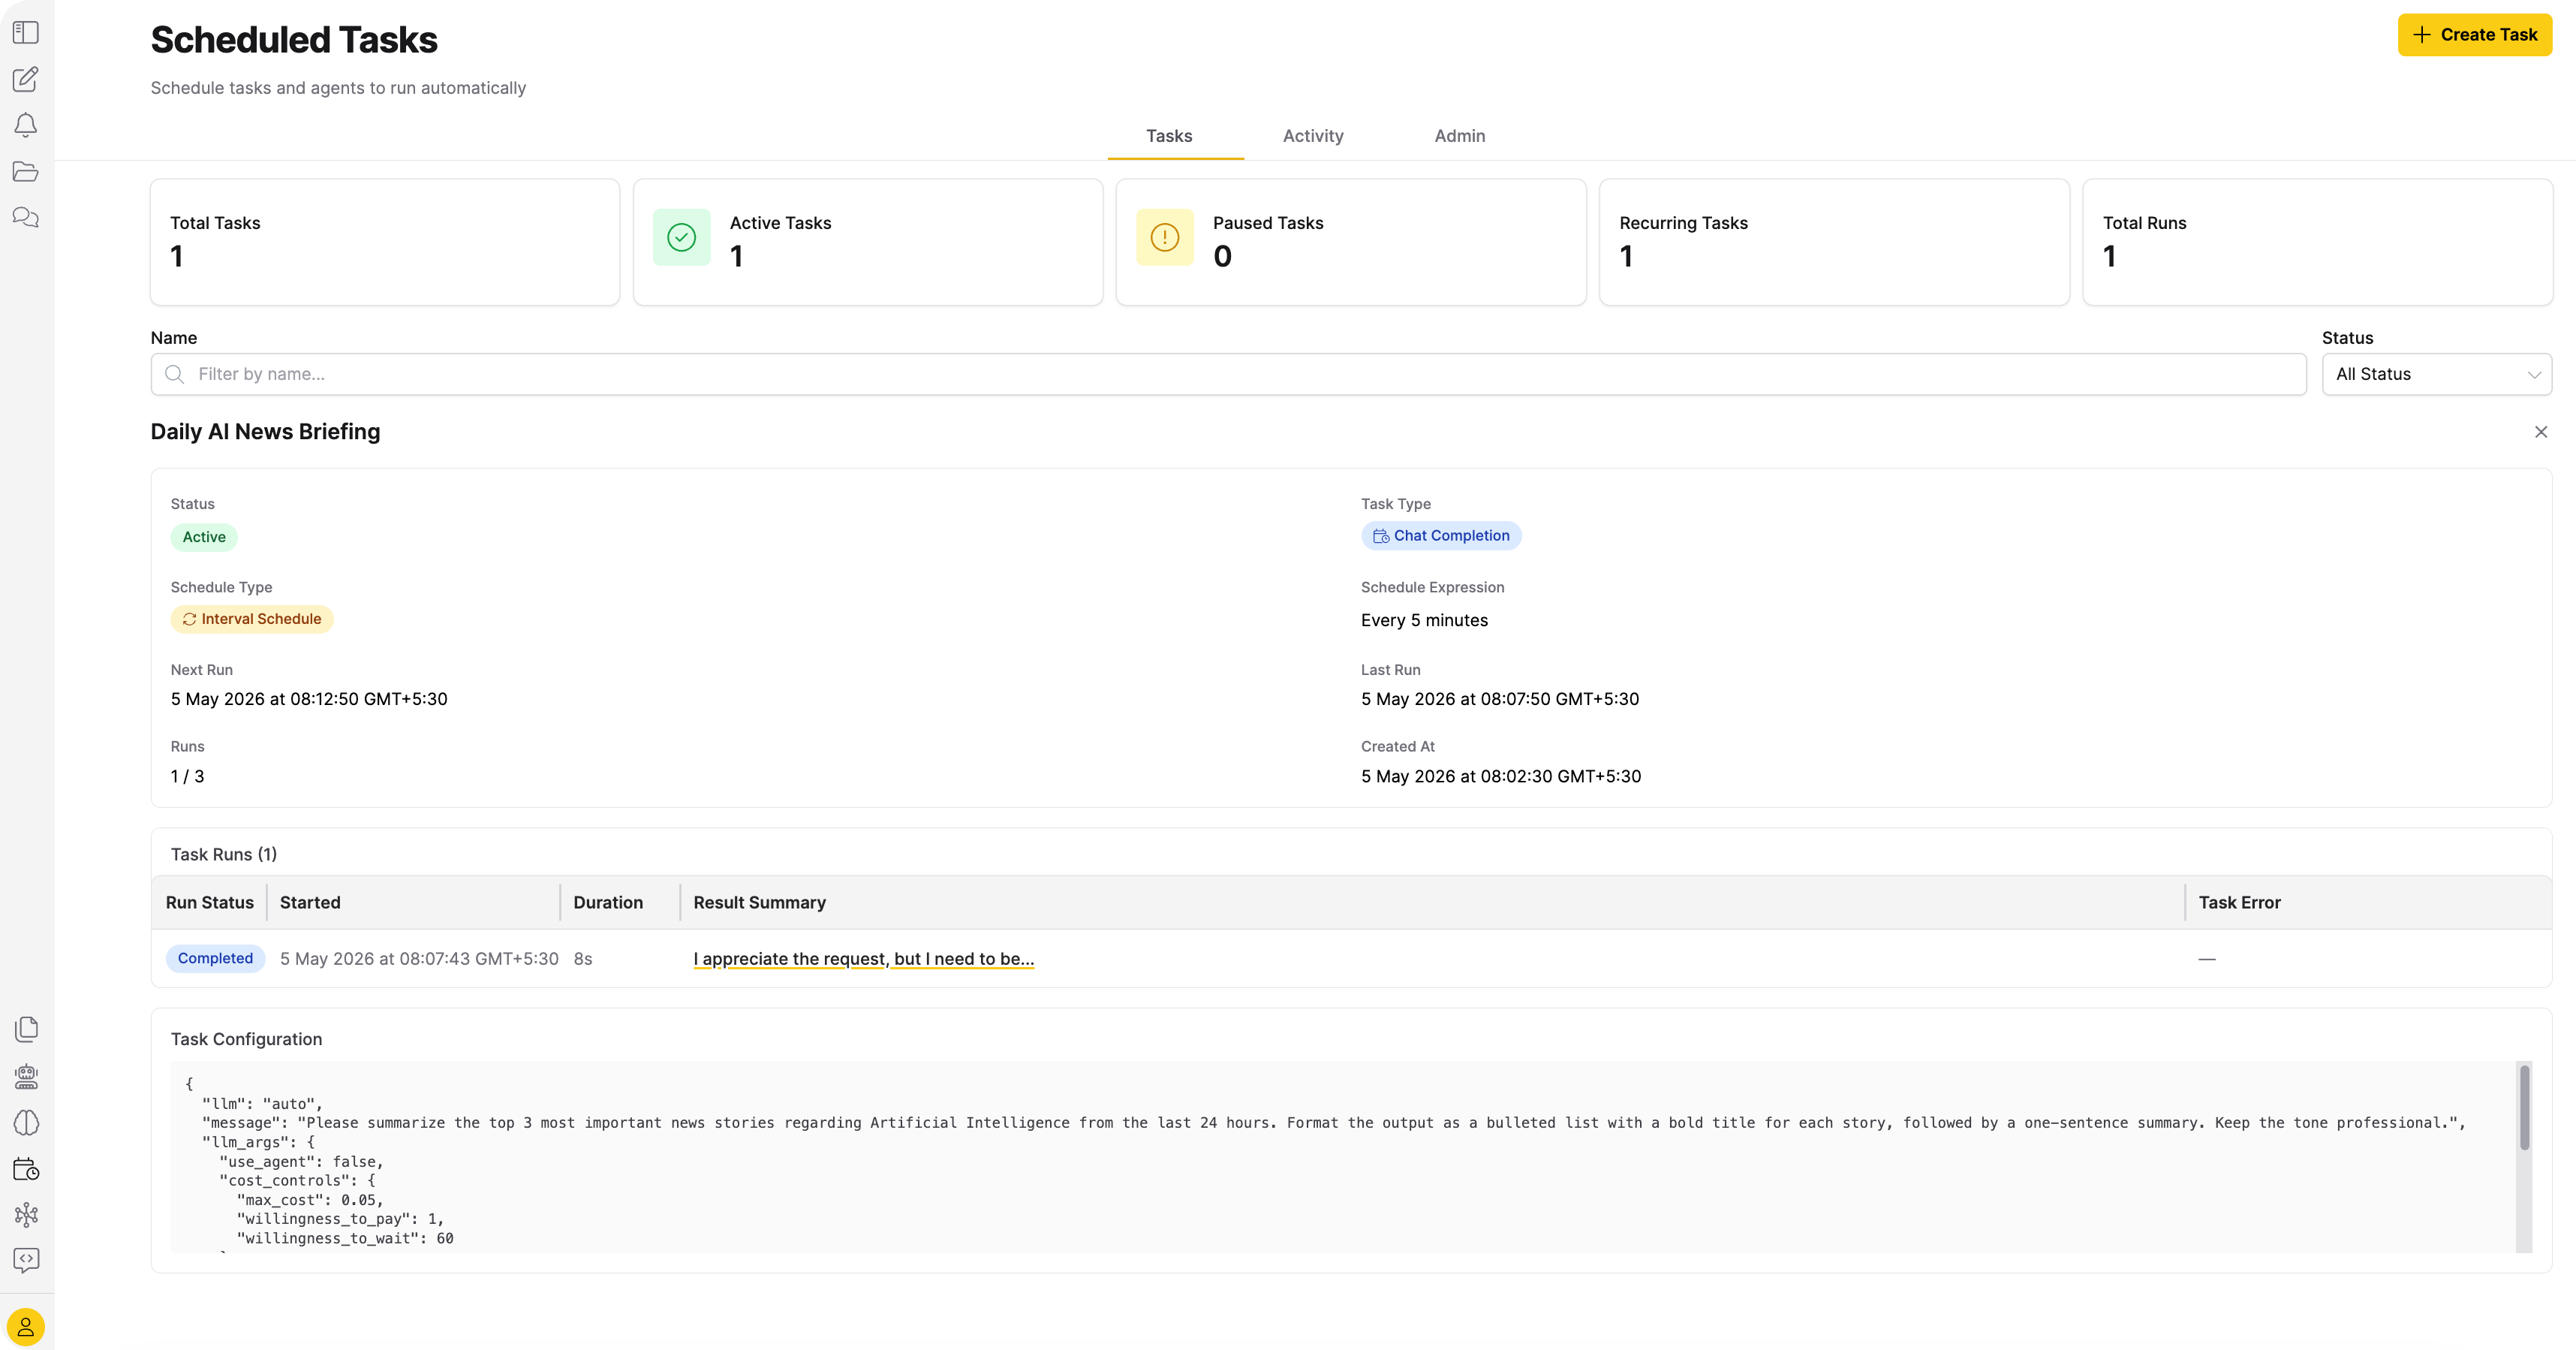
Task: Click the '"use_agent": false' config line
Action: 301,1161
